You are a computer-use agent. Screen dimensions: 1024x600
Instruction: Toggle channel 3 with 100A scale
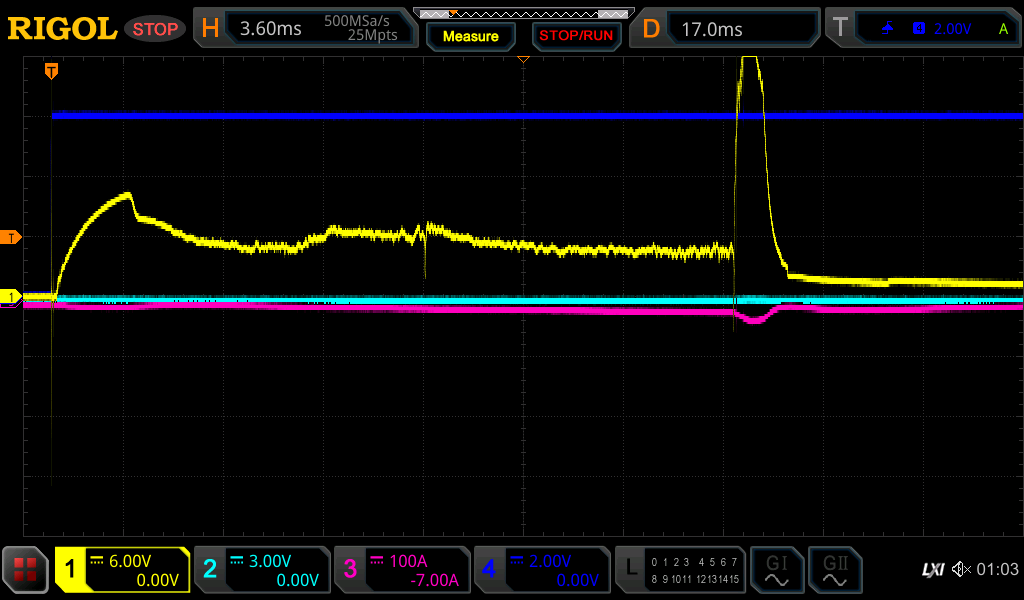pos(402,570)
